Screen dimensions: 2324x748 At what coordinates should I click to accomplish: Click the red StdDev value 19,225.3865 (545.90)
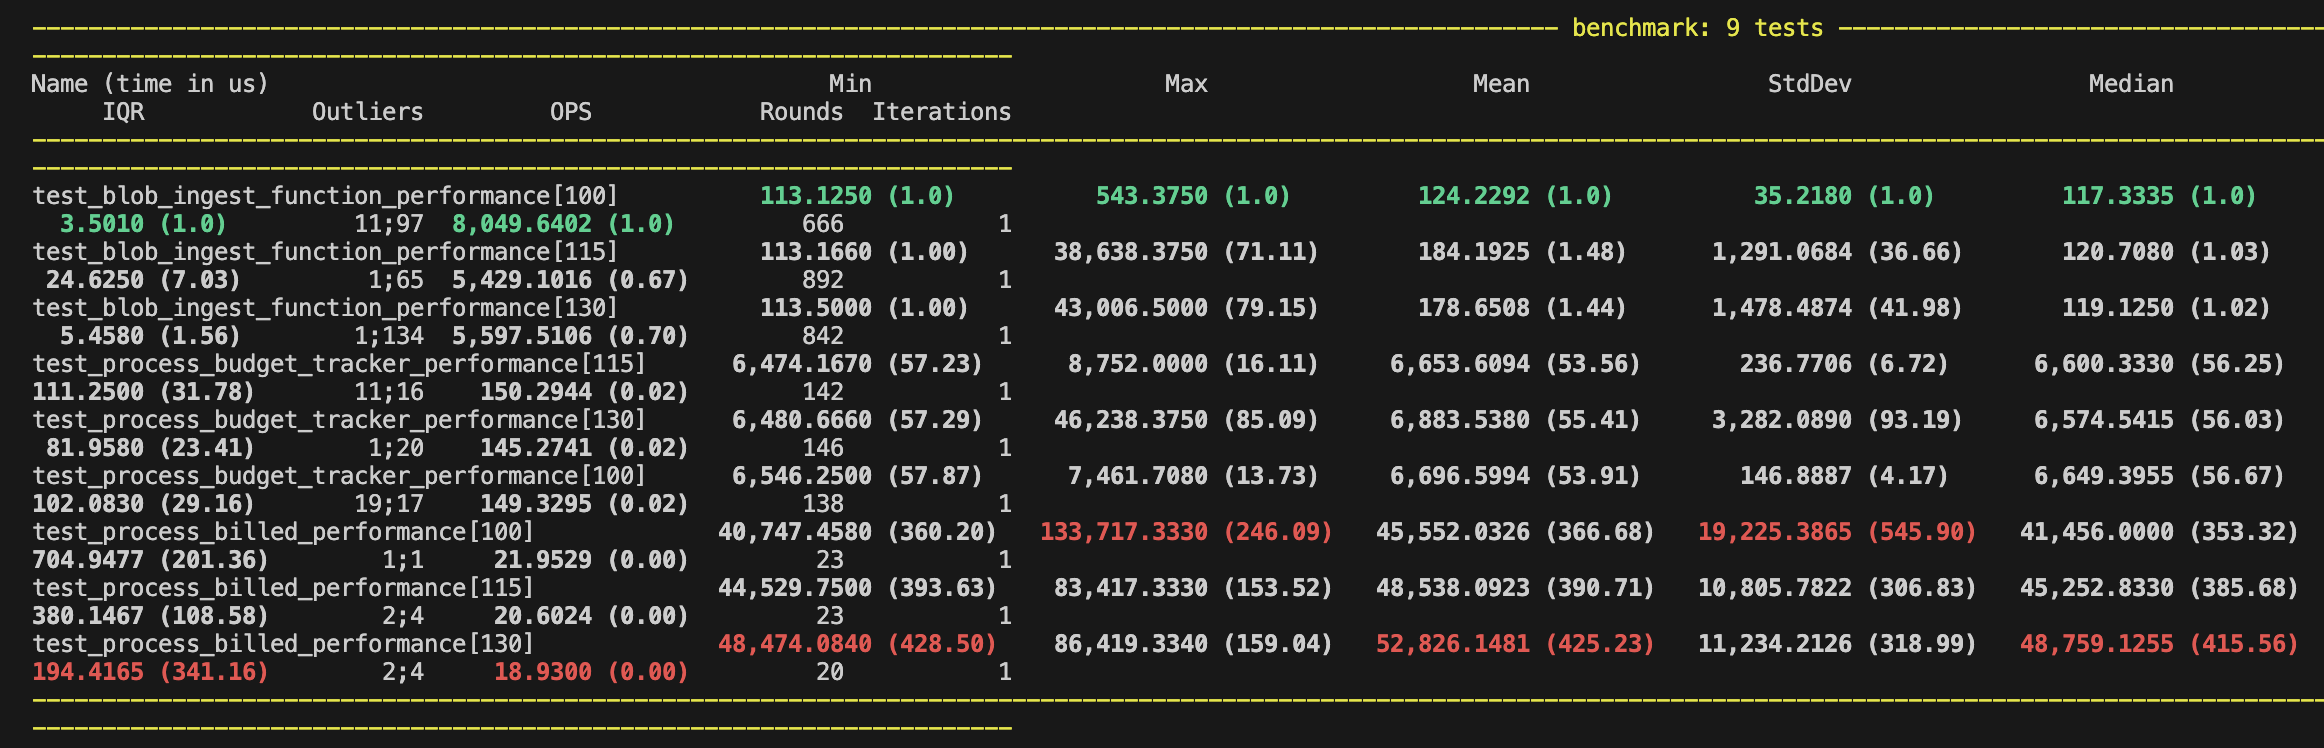tap(1837, 532)
